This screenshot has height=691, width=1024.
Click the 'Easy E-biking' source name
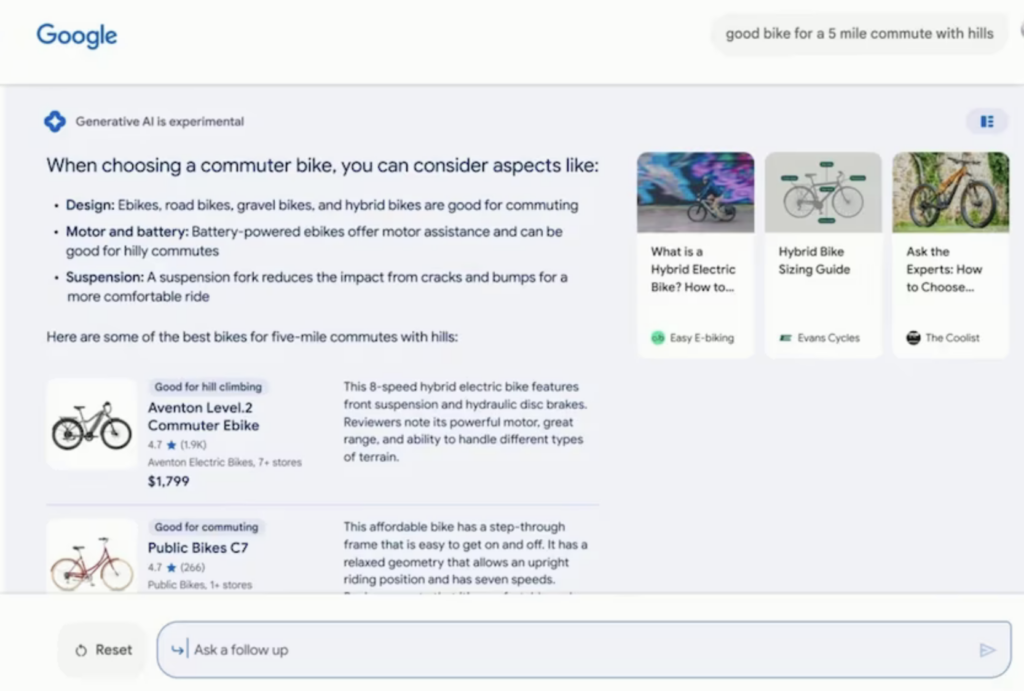coord(702,338)
